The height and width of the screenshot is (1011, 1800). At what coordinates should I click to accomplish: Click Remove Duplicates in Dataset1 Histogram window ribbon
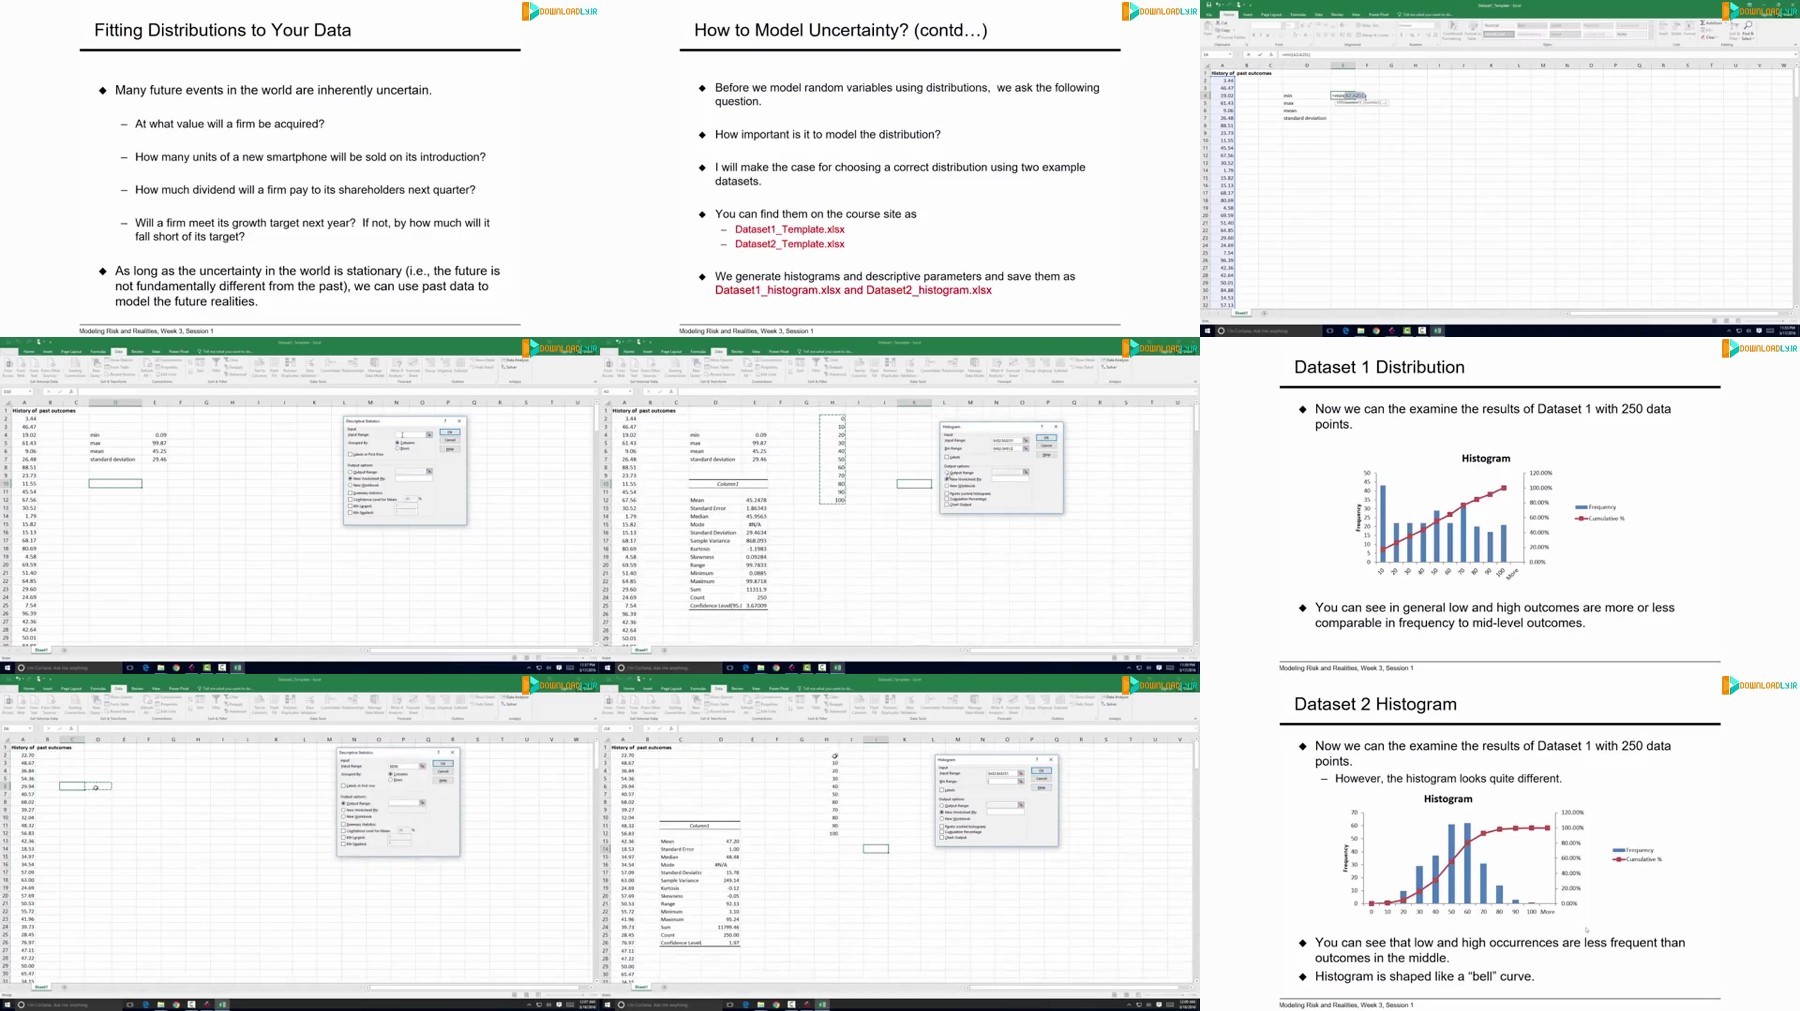coord(890,367)
